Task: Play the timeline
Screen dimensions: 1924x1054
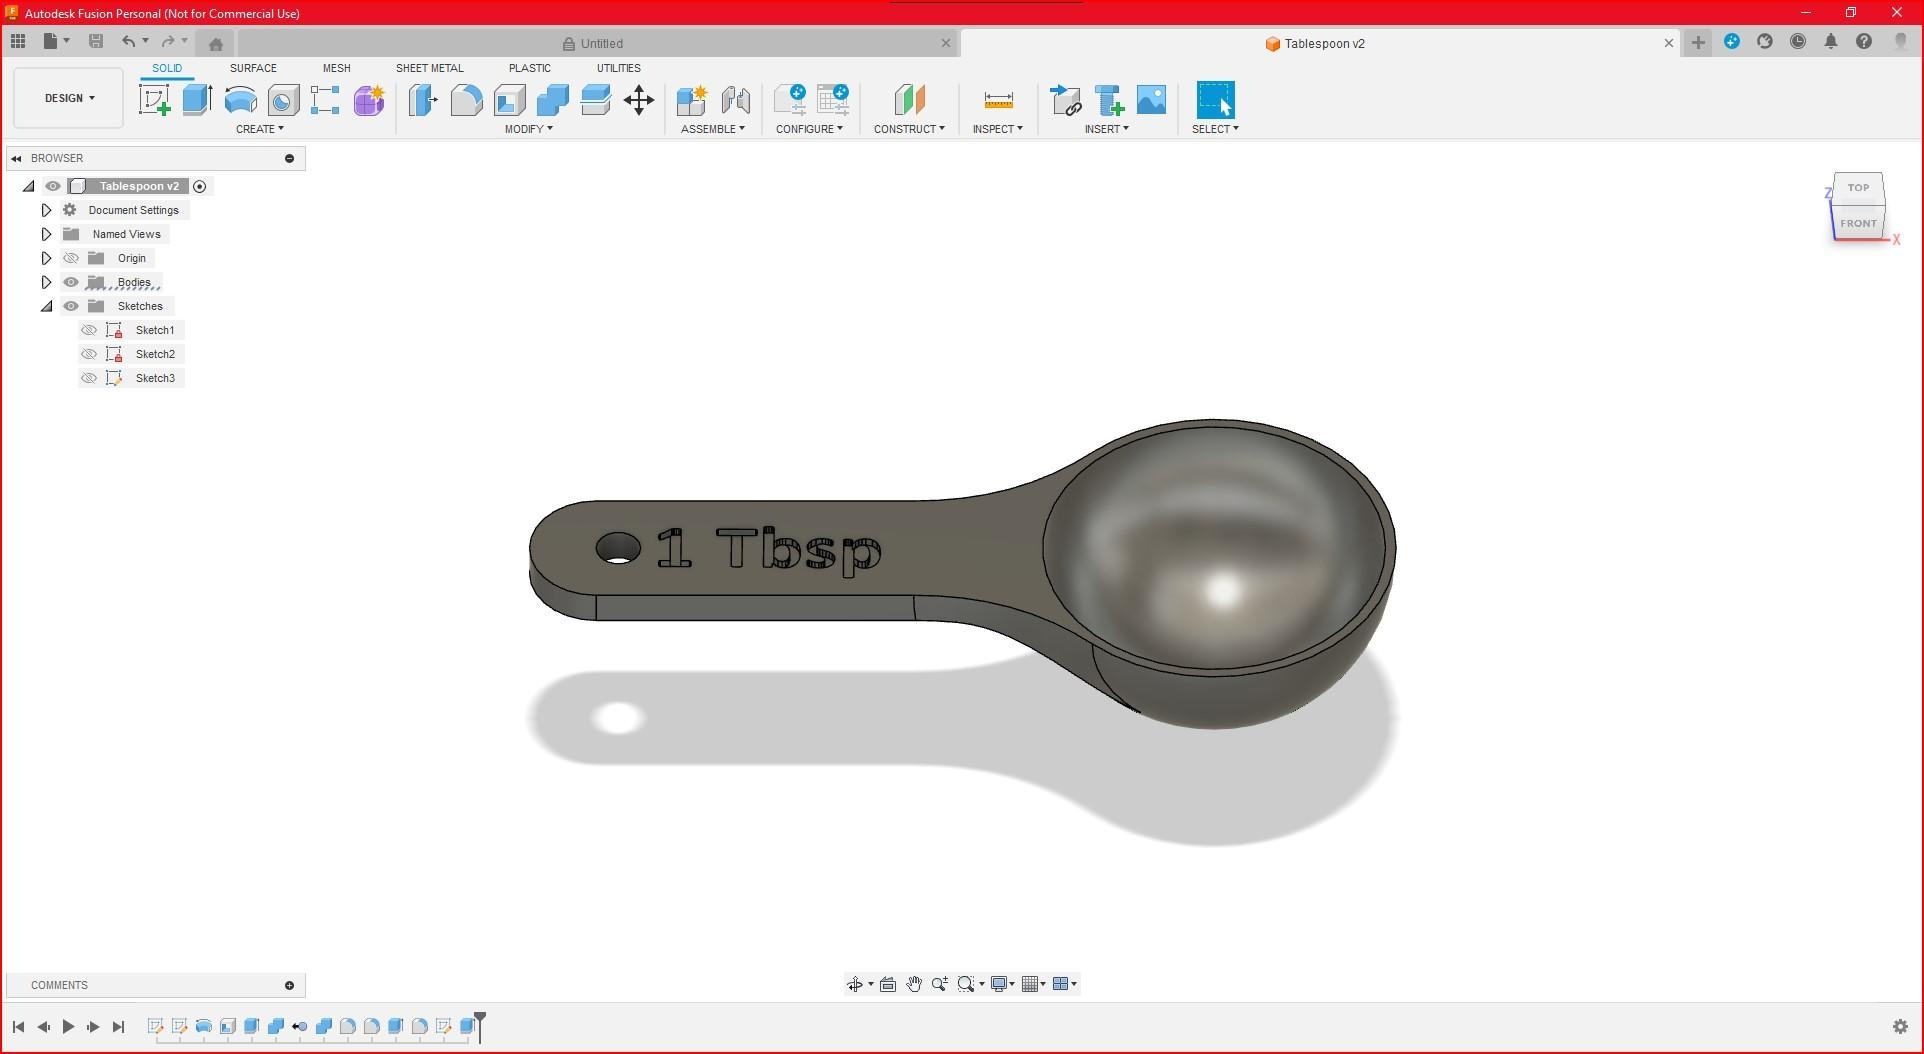Action: coord(68,1026)
